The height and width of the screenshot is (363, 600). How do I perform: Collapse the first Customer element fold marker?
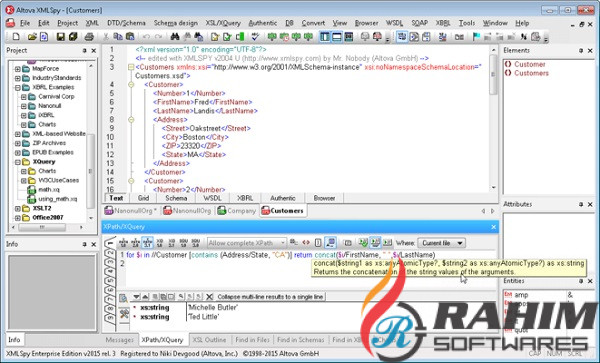131,85
